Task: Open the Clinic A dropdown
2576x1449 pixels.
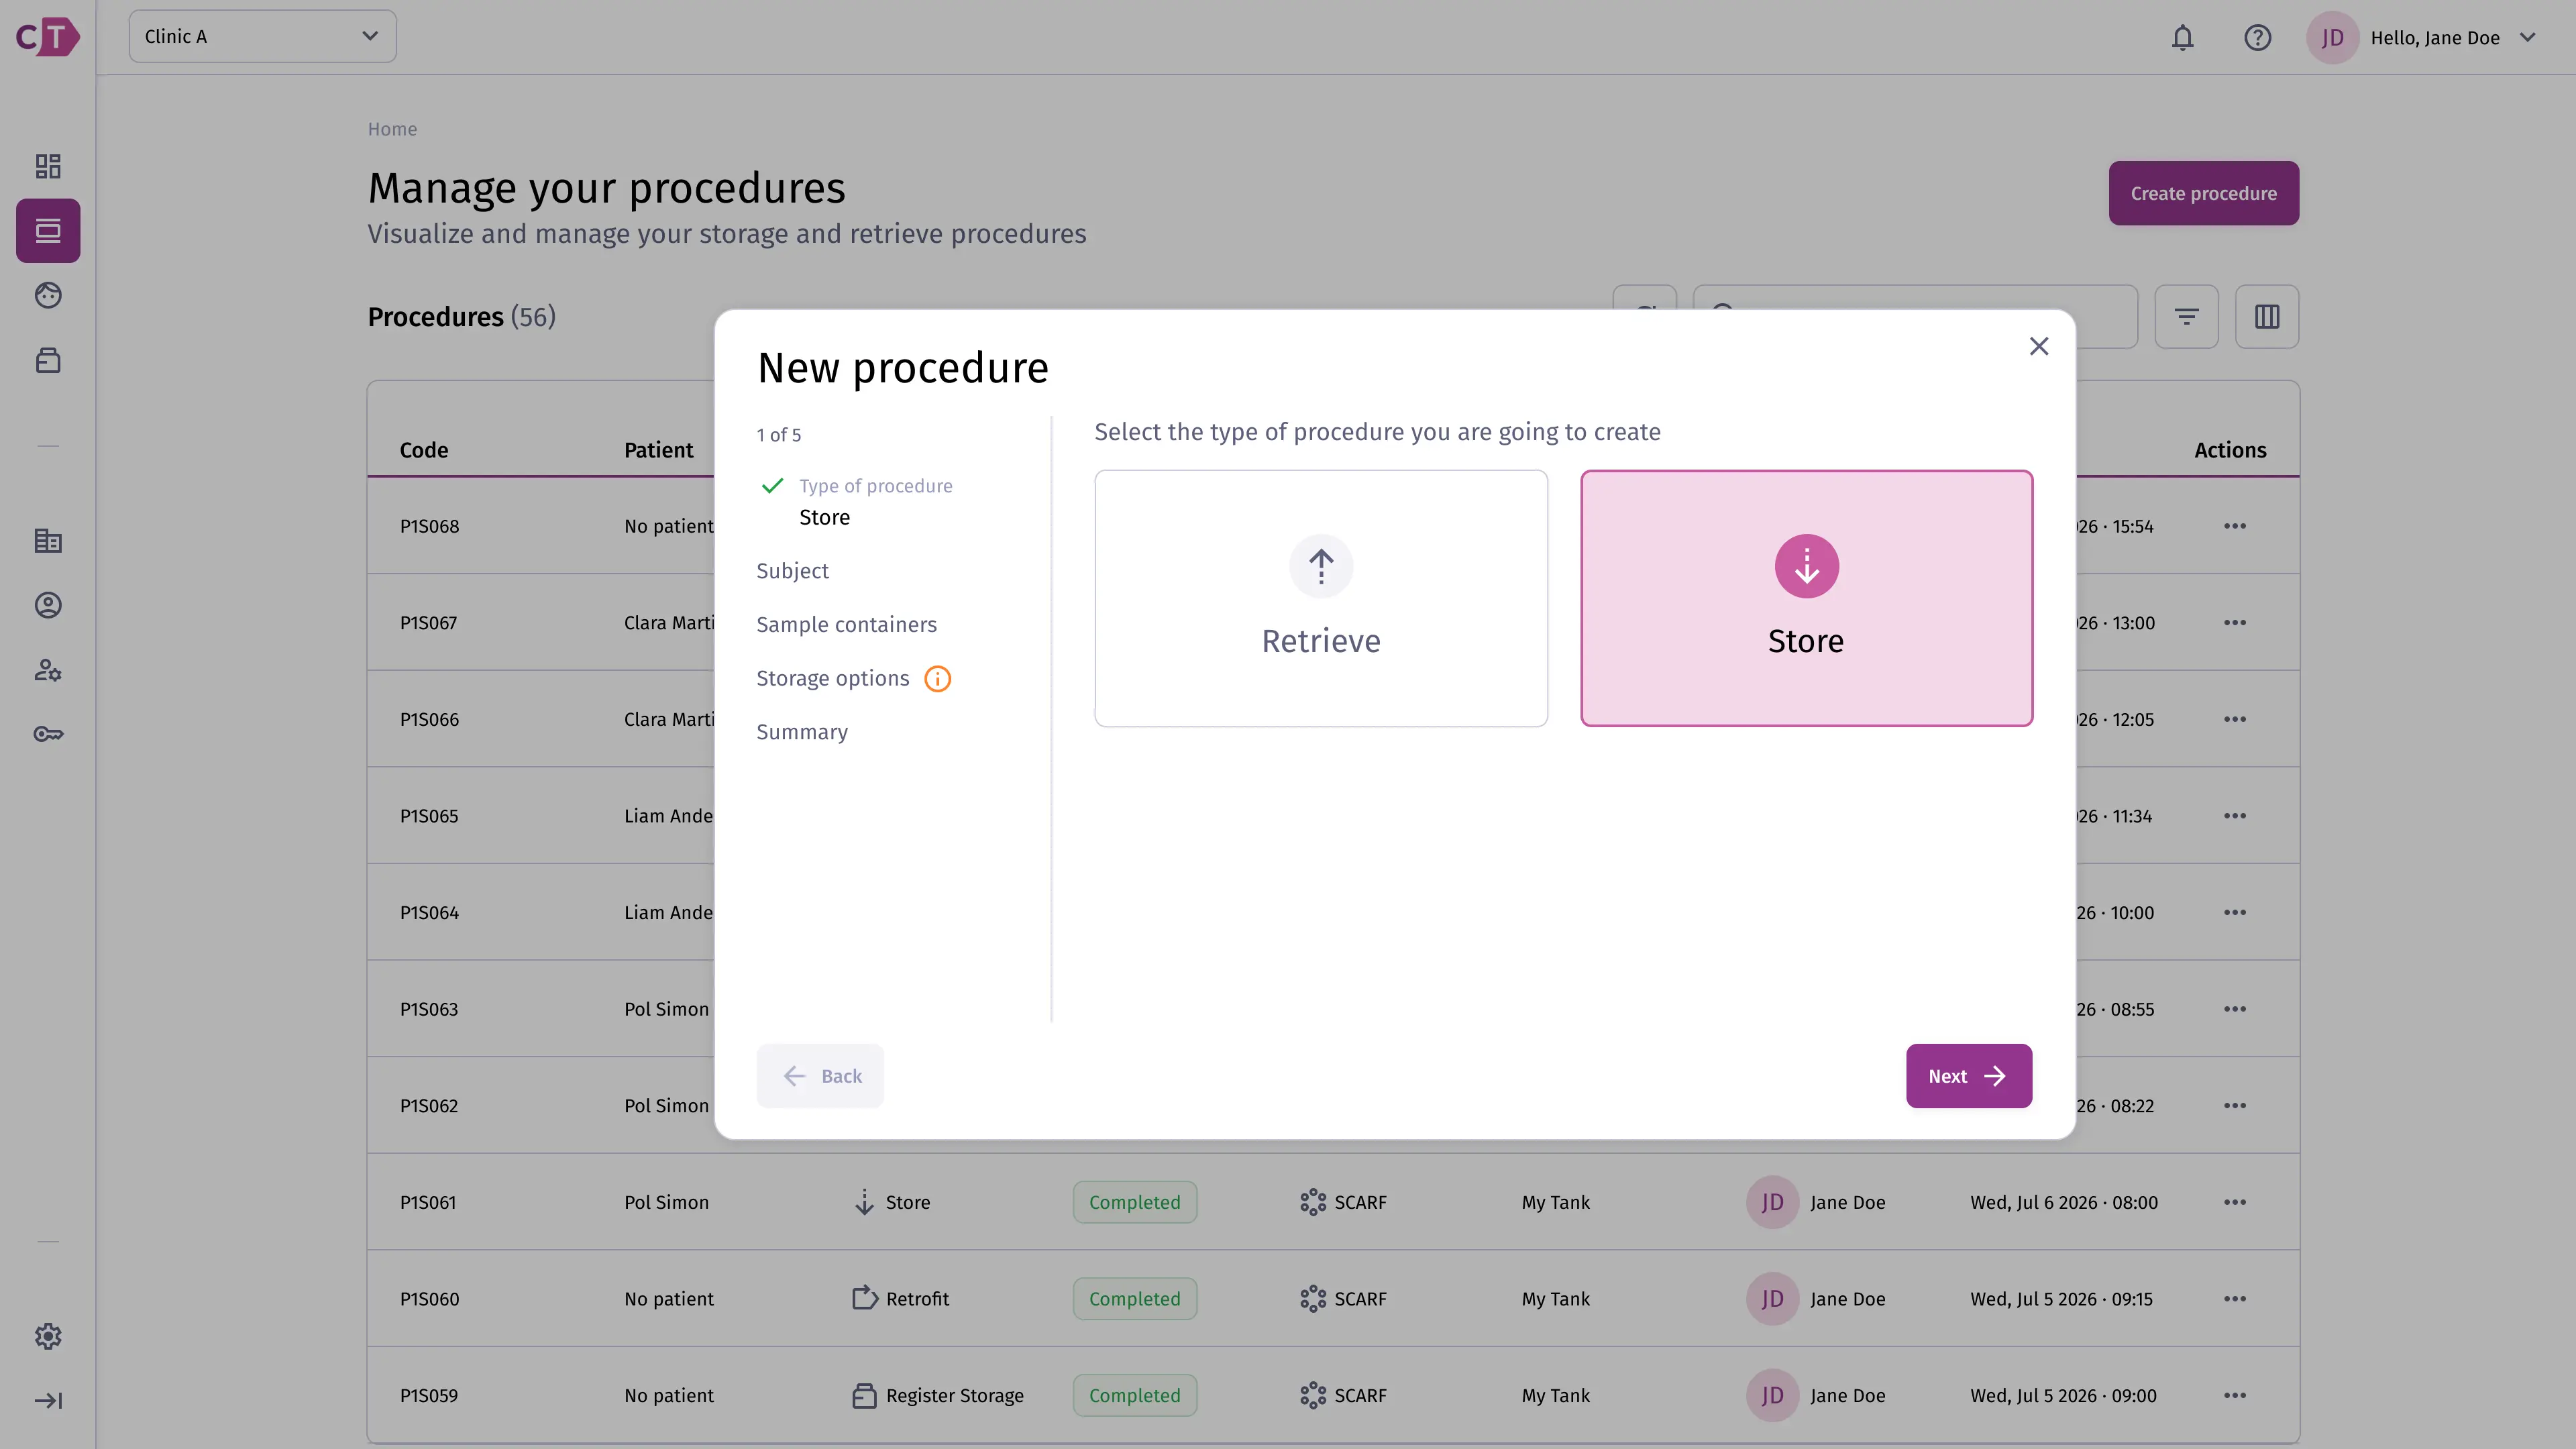Action: point(262,37)
